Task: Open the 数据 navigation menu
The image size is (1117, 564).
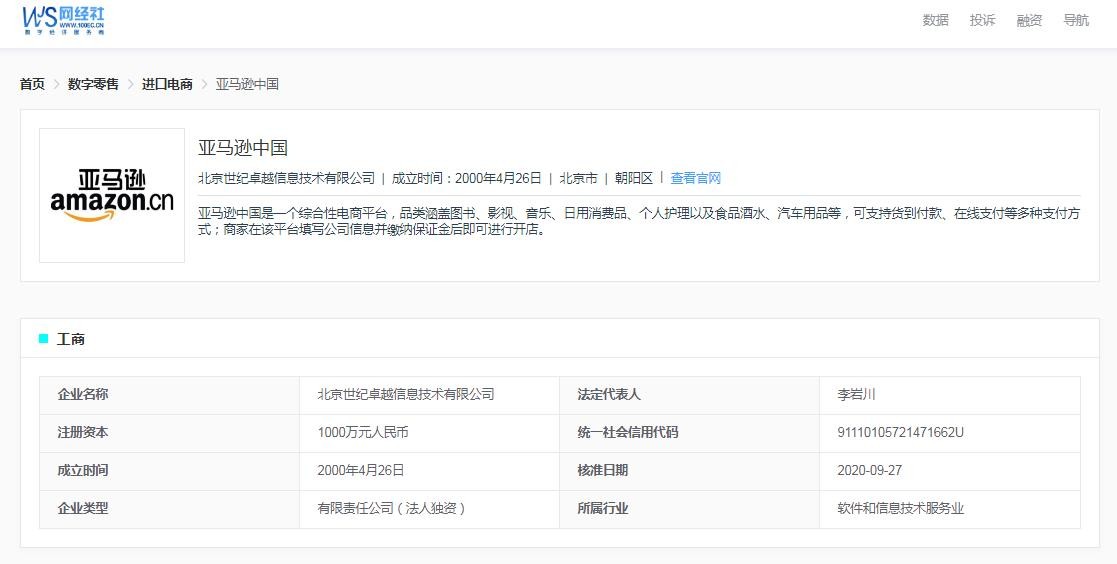Action: [x=935, y=20]
